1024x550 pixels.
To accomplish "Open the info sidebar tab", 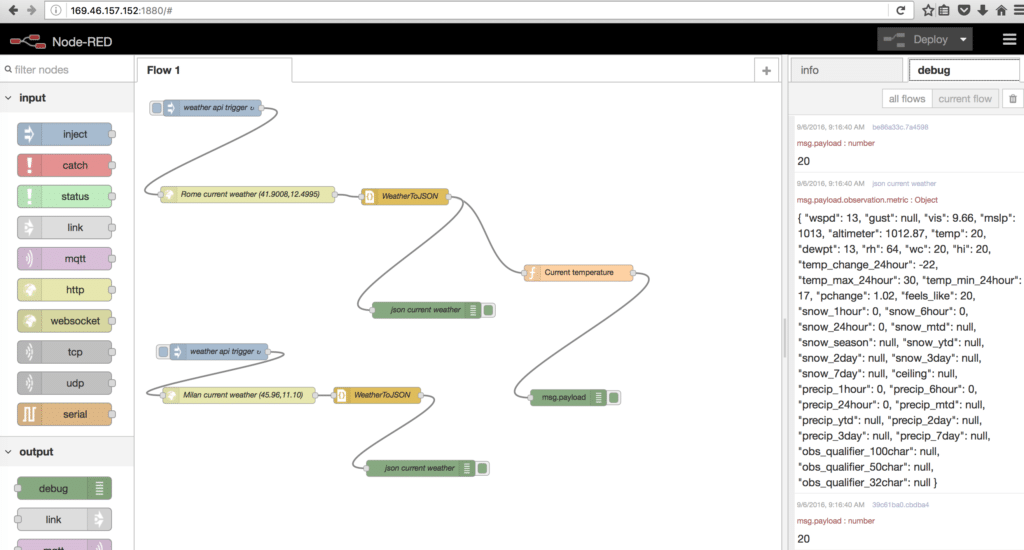I will 847,71.
